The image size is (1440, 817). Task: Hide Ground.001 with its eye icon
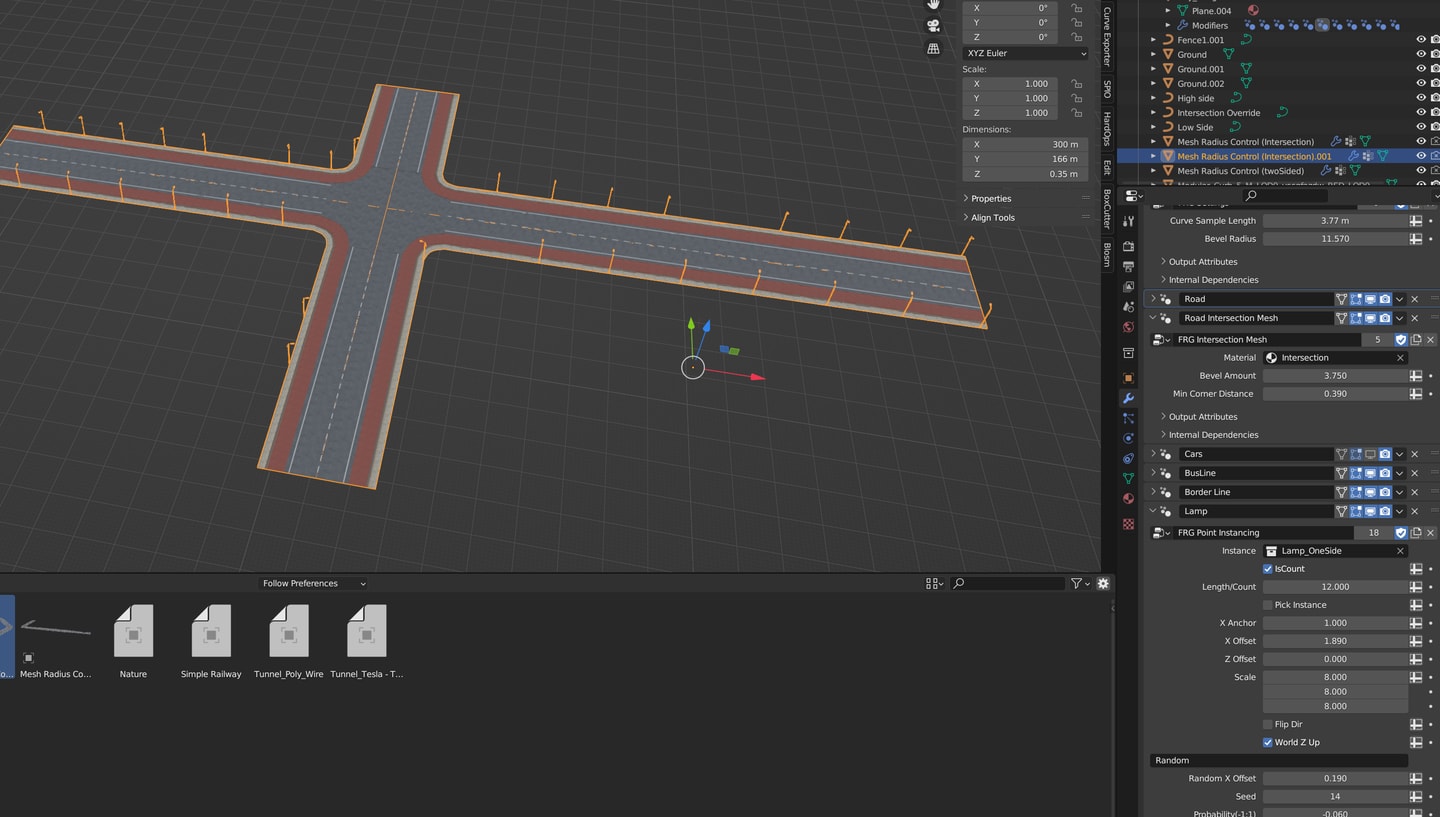1421,69
